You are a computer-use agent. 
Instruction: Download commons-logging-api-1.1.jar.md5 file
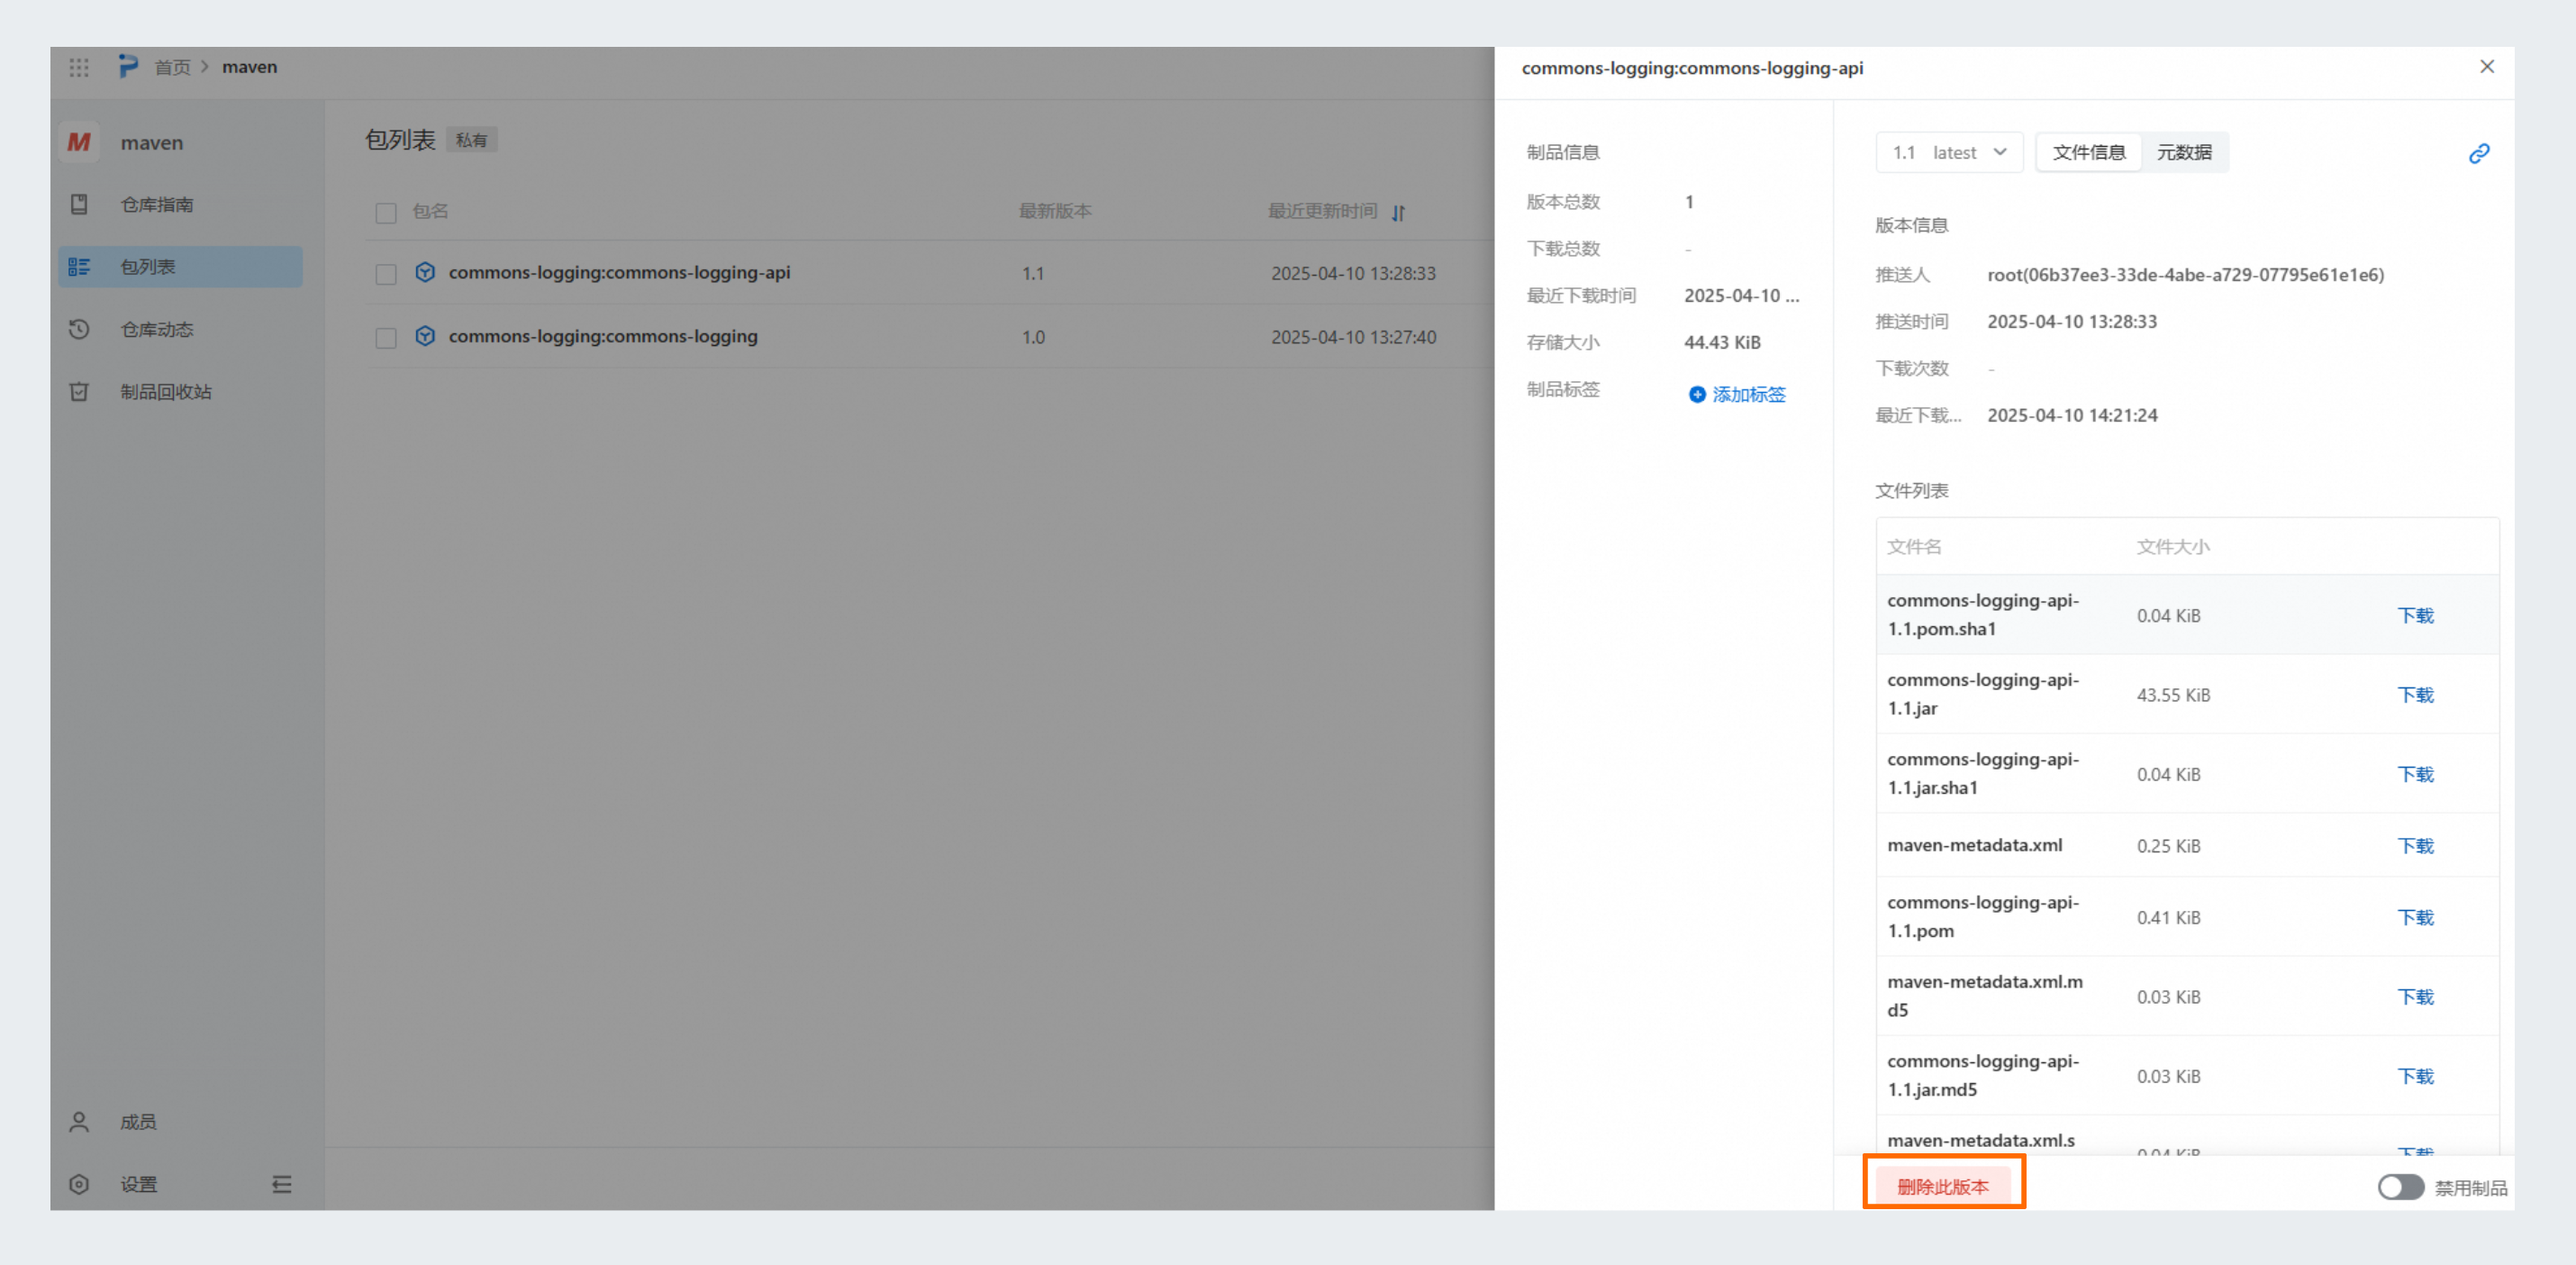click(2415, 1076)
